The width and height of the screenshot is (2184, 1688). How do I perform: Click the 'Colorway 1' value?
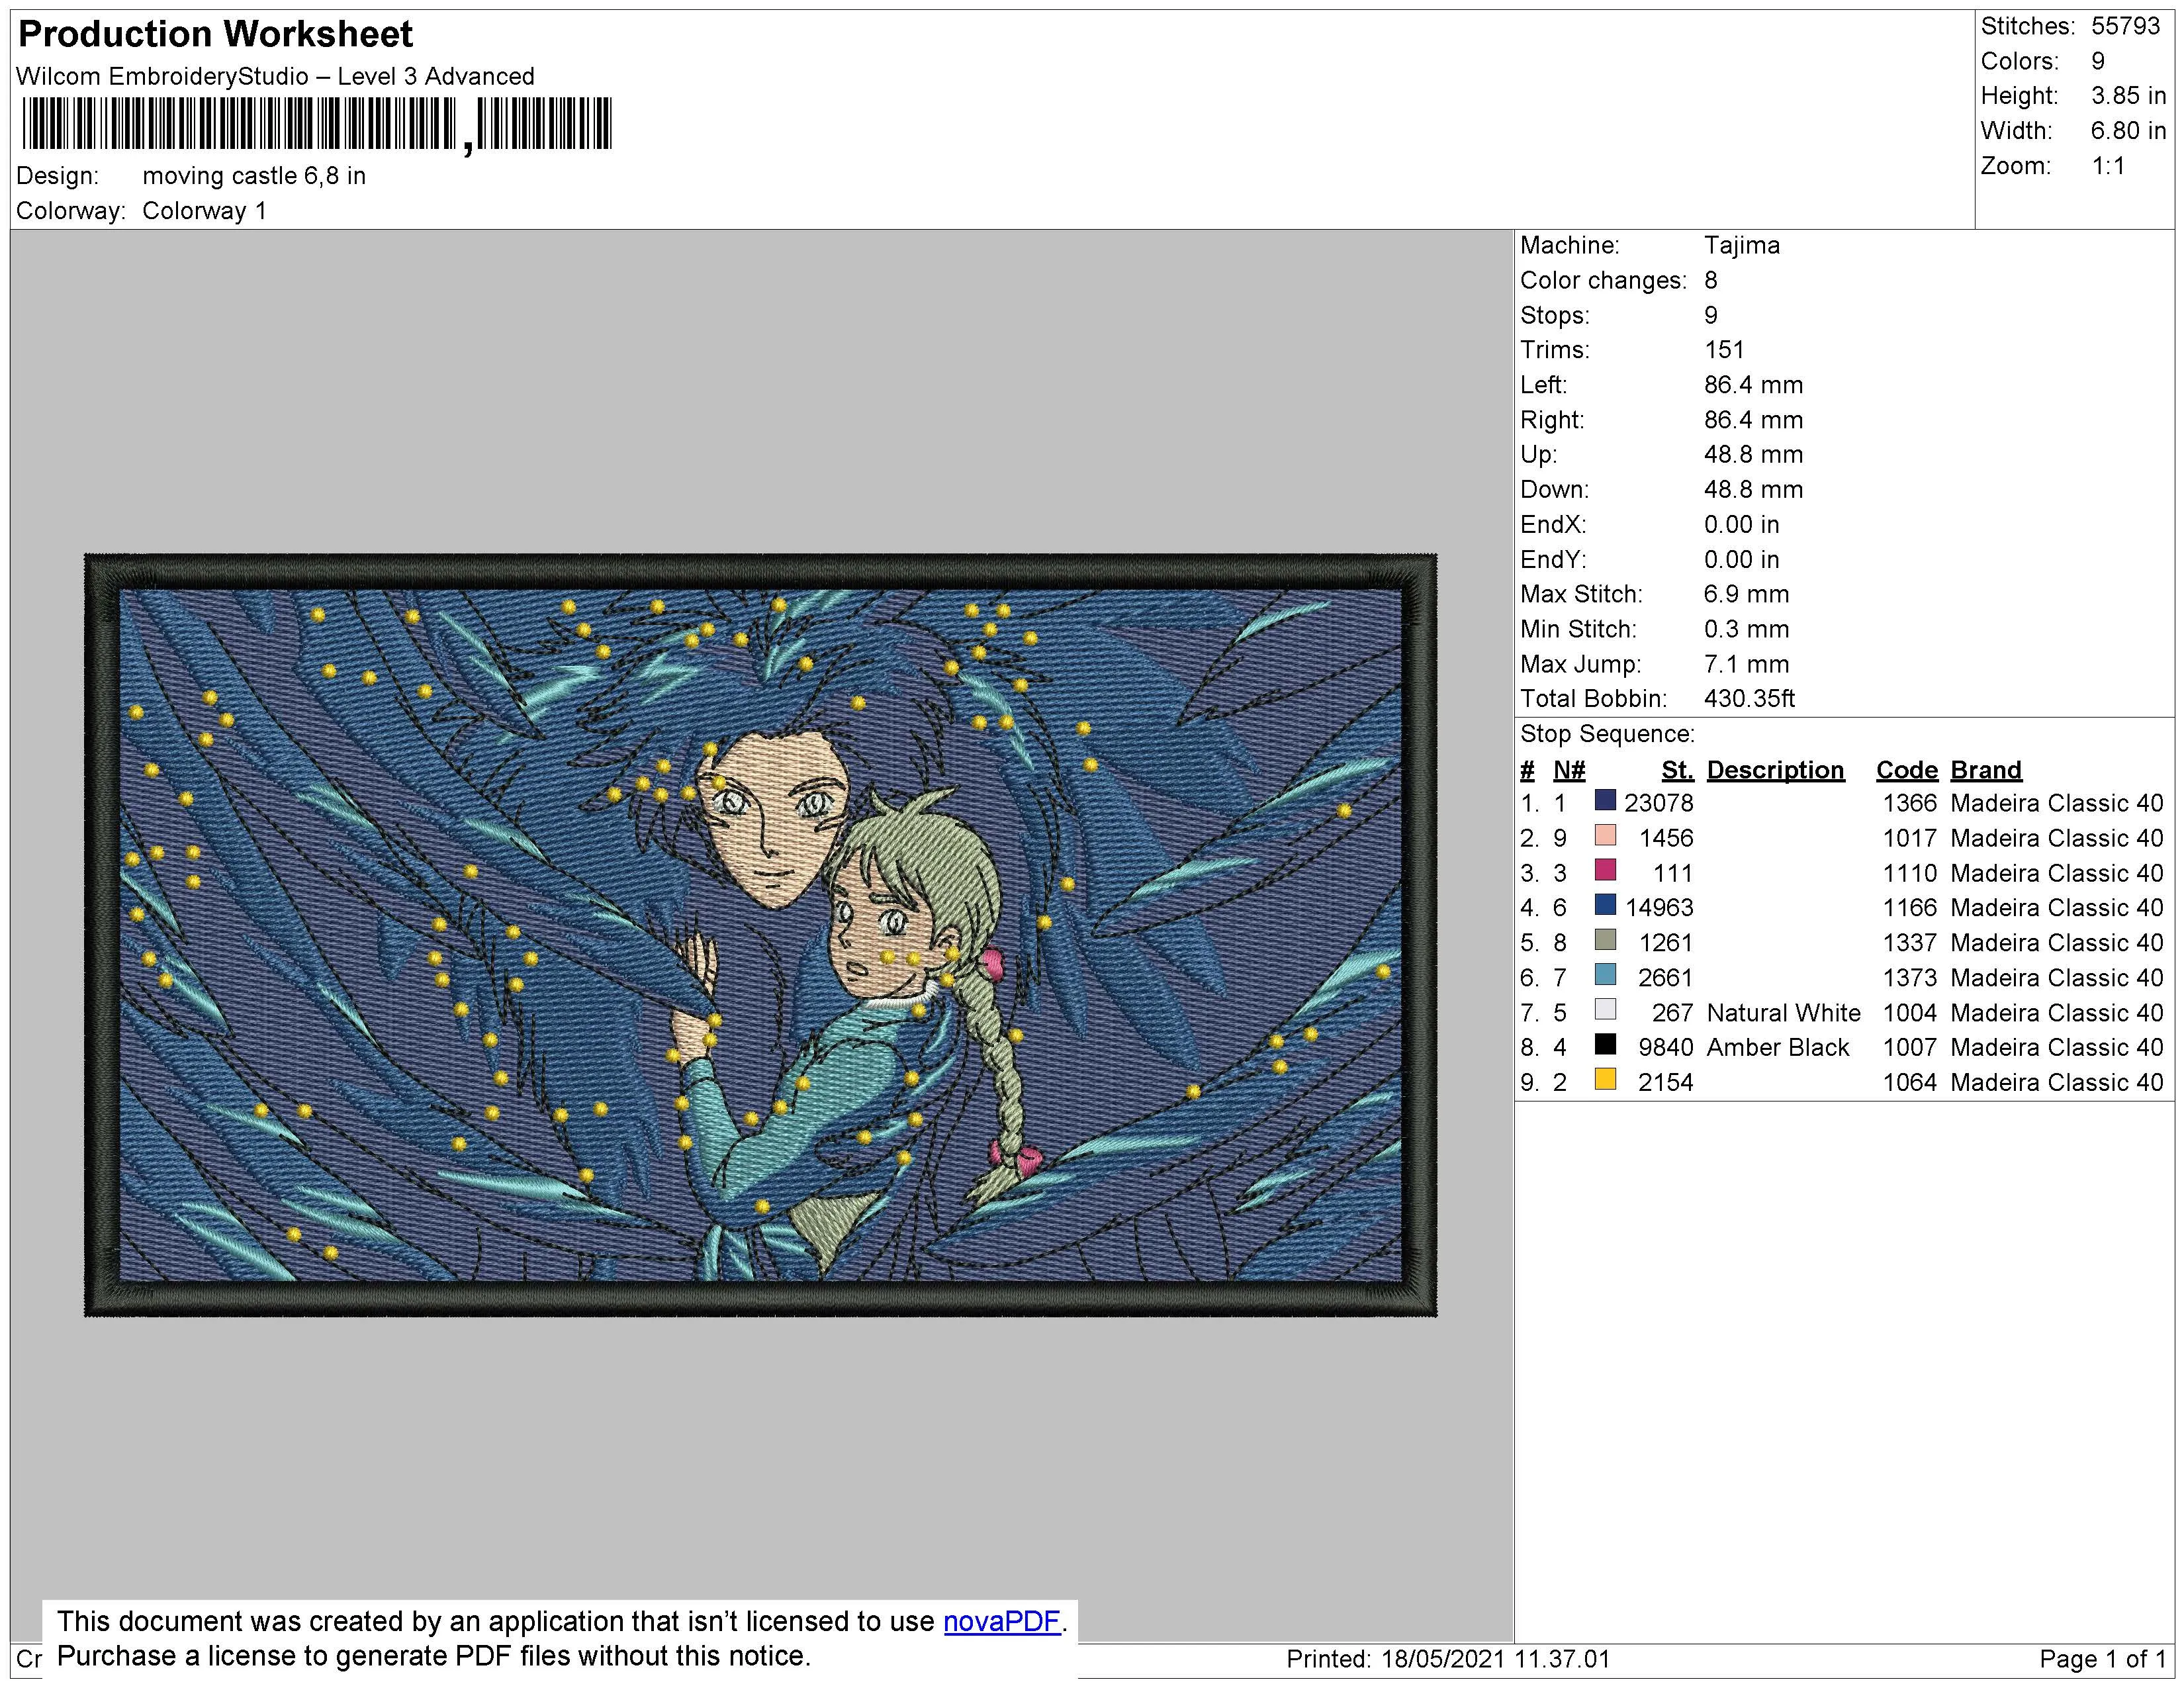pos(204,211)
